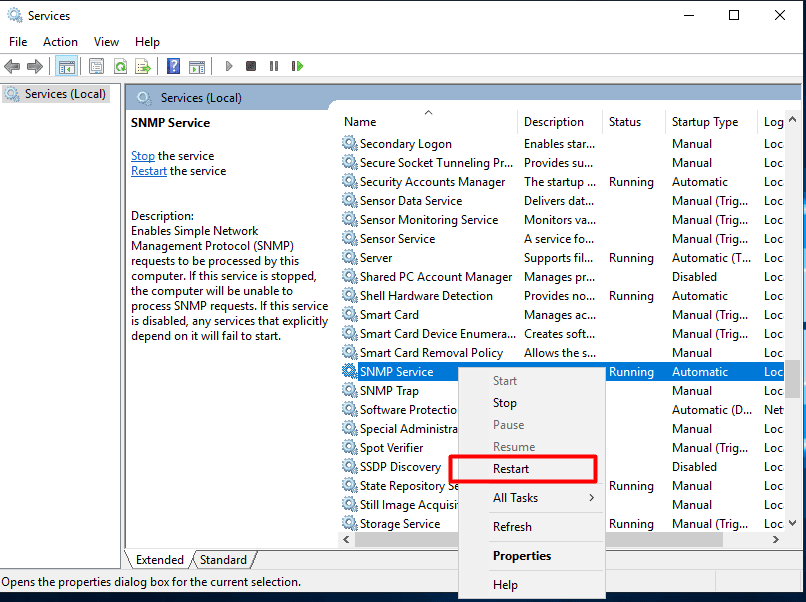Click gear icon of Sensor Data Service
Viewport: 806px width, 602px height.
pos(350,200)
